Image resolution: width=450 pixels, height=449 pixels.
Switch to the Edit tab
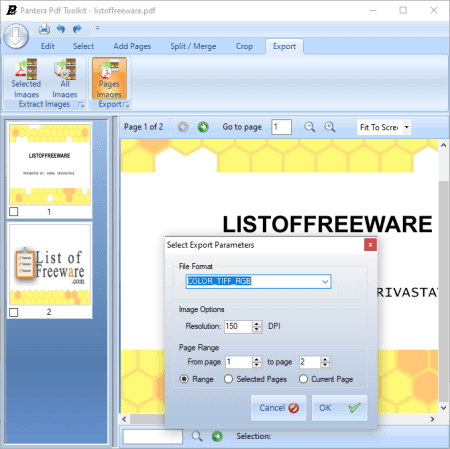pyautogui.click(x=47, y=46)
